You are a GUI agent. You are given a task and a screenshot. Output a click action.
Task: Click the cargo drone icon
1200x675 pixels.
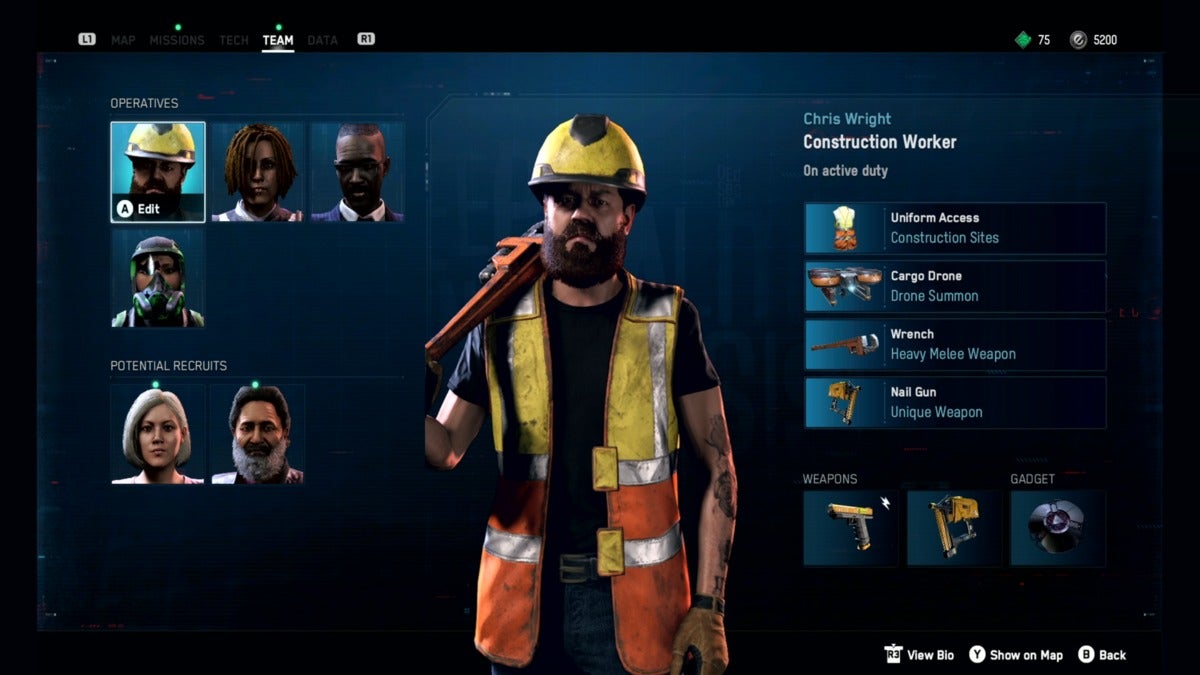tap(845, 286)
